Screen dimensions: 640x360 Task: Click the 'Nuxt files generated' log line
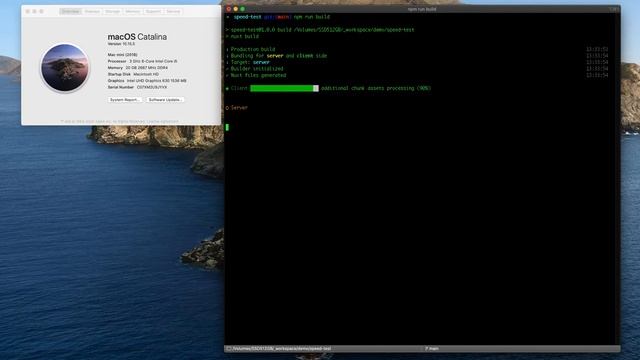(x=258, y=76)
